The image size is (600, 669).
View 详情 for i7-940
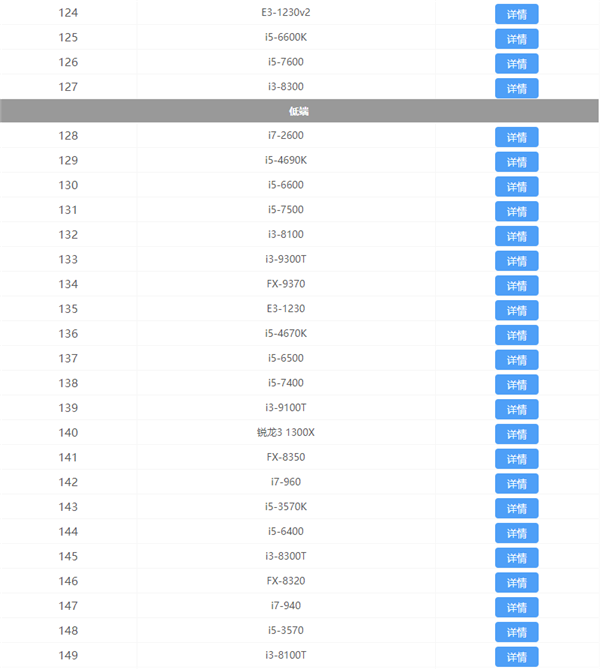[516, 607]
